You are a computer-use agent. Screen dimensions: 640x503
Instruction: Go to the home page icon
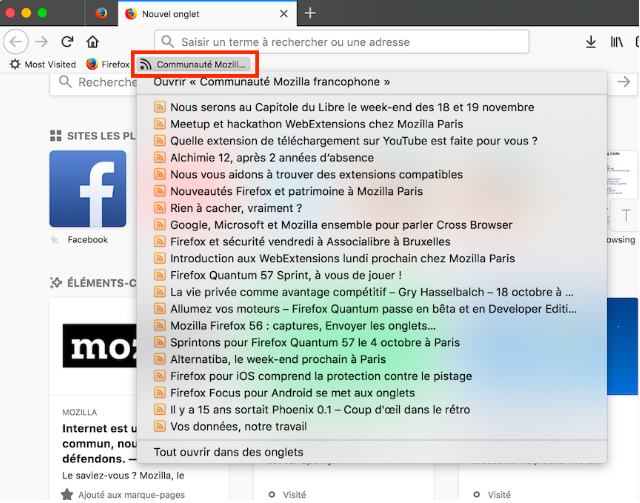coord(92,42)
